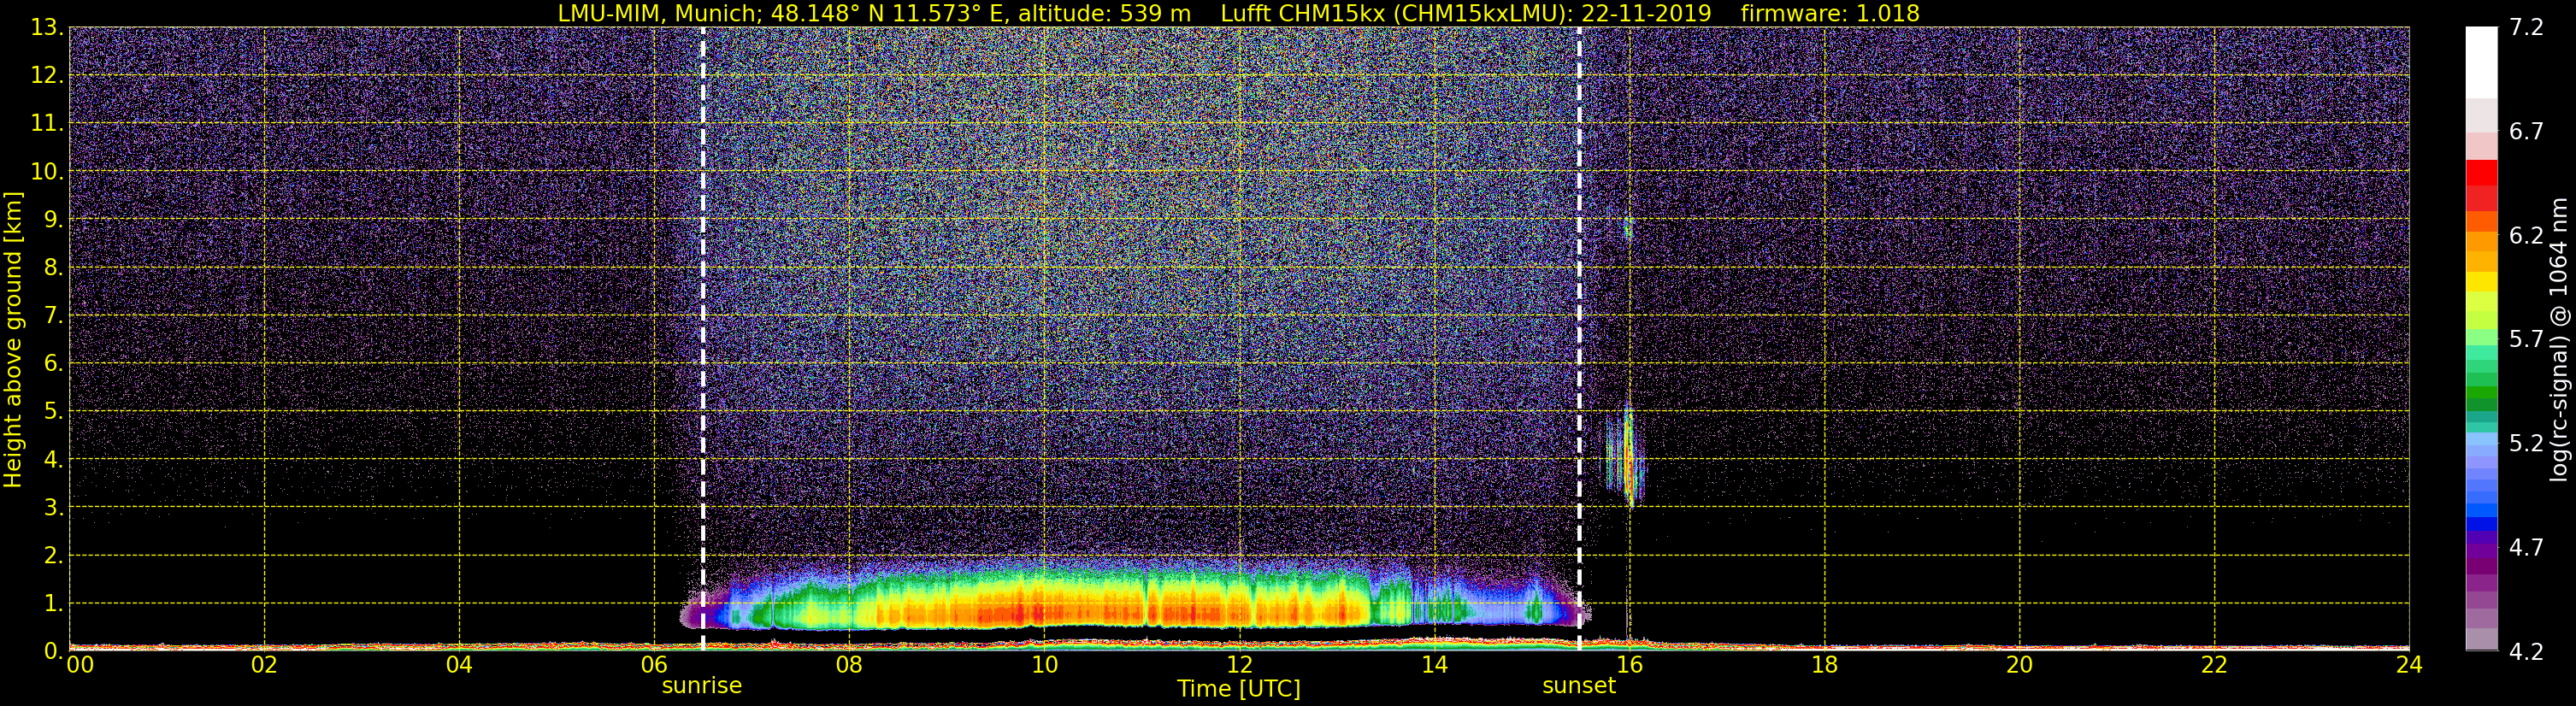Screen dimensions: 2576x706
Task: Click the height axis tick '13.'
Action: pos(47,27)
